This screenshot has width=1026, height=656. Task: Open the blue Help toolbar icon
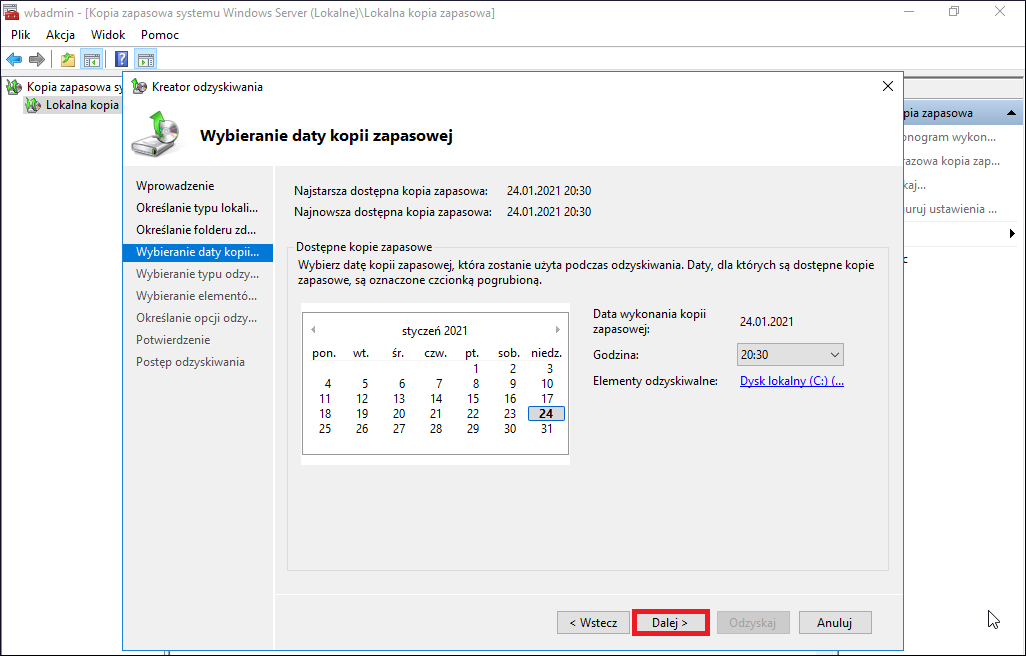(x=121, y=60)
